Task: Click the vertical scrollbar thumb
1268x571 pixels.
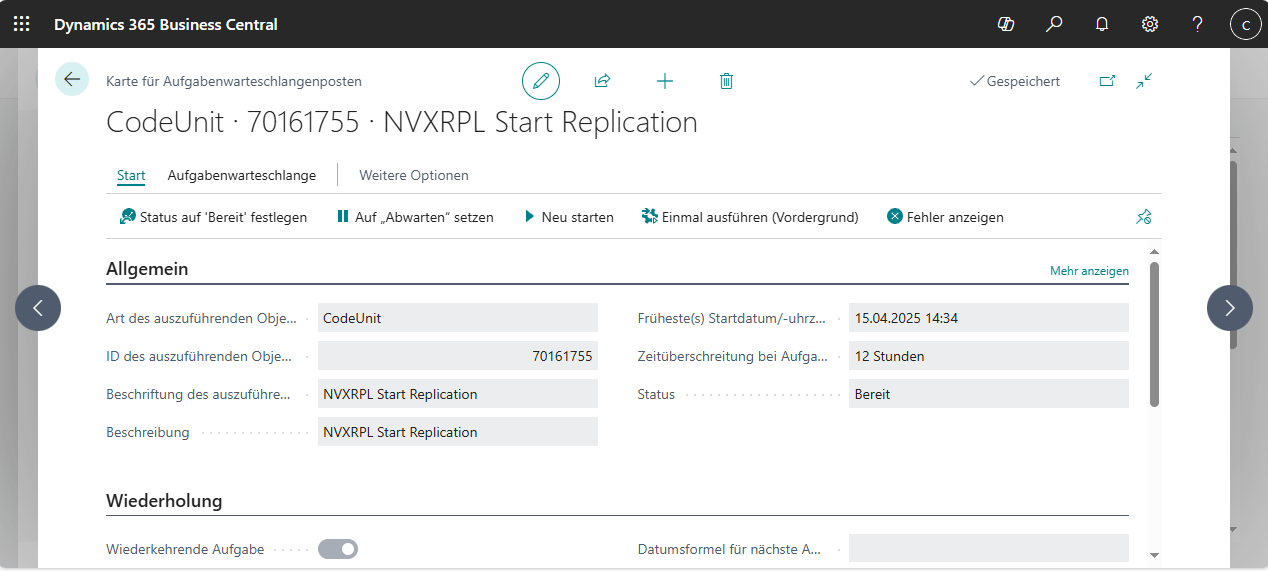Action: pyautogui.click(x=1154, y=334)
